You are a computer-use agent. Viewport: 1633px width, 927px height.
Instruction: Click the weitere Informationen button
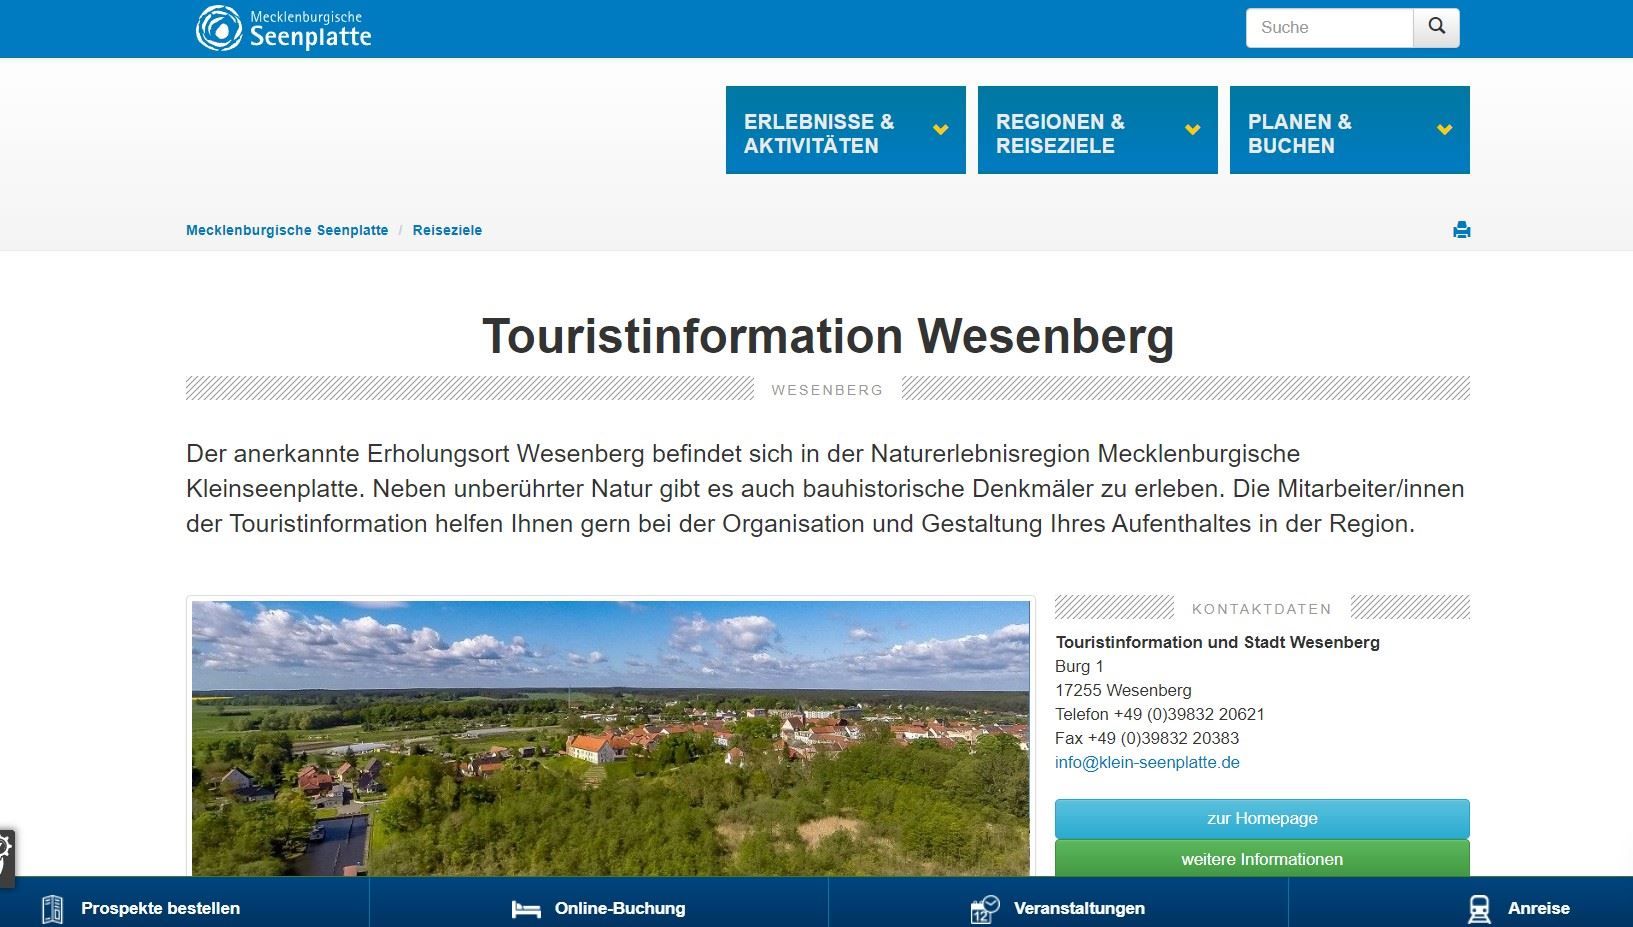click(x=1262, y=859)
